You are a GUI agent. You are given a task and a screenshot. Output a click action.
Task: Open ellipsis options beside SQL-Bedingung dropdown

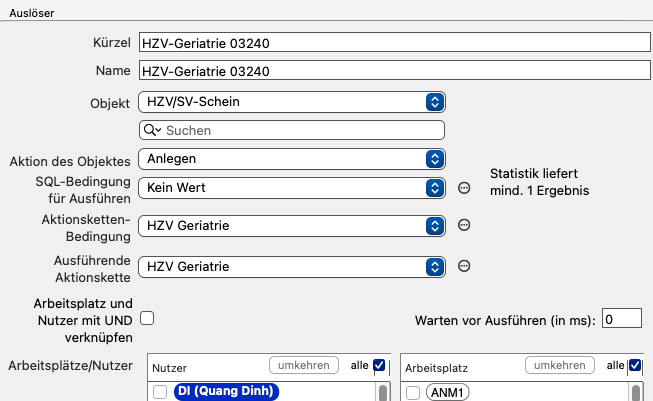coord(464,188)
